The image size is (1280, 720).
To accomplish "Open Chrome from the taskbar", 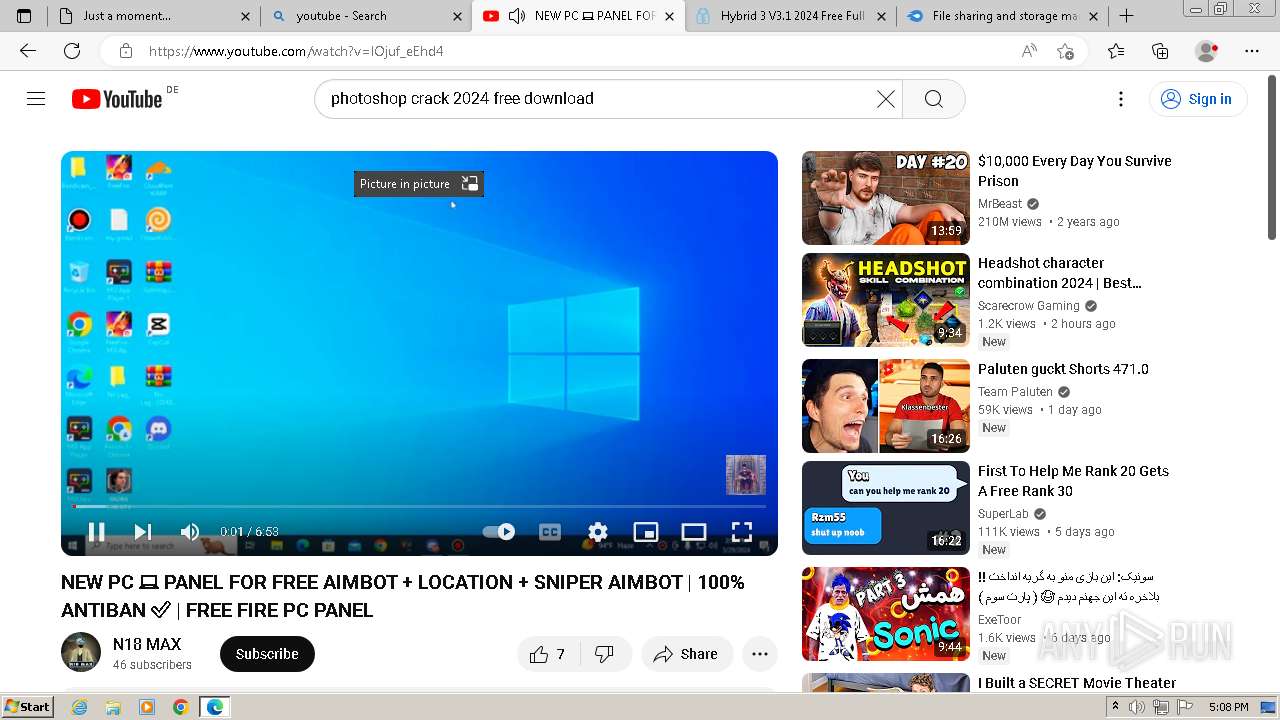I will [180, 707].
